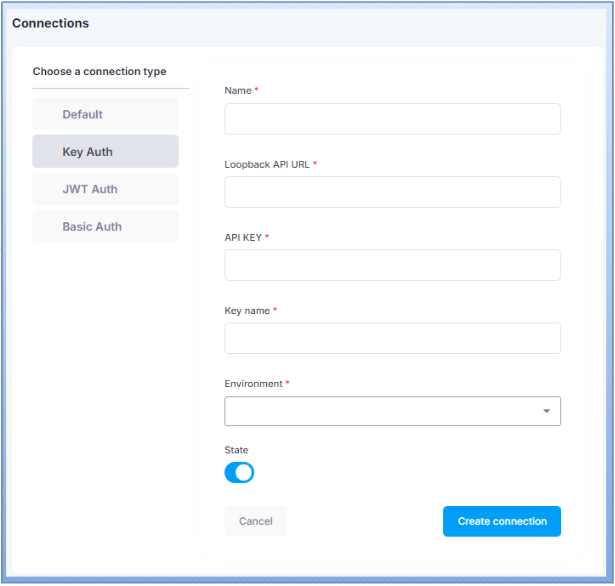This screenshot has width=615, height=586.
Task: Choose Basic Auth connection type
Action: point(105,227)
